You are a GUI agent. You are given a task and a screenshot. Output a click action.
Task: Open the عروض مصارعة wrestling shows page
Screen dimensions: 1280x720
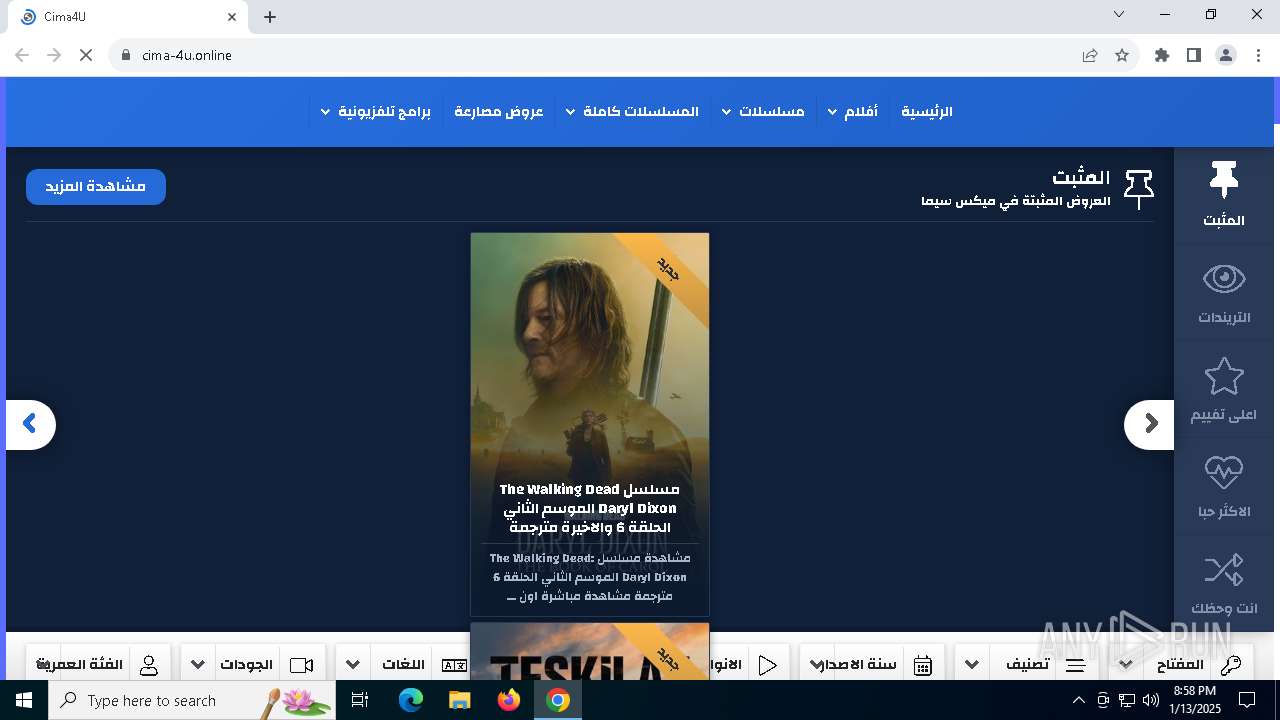pyautogui.click(x=499, y=111)
